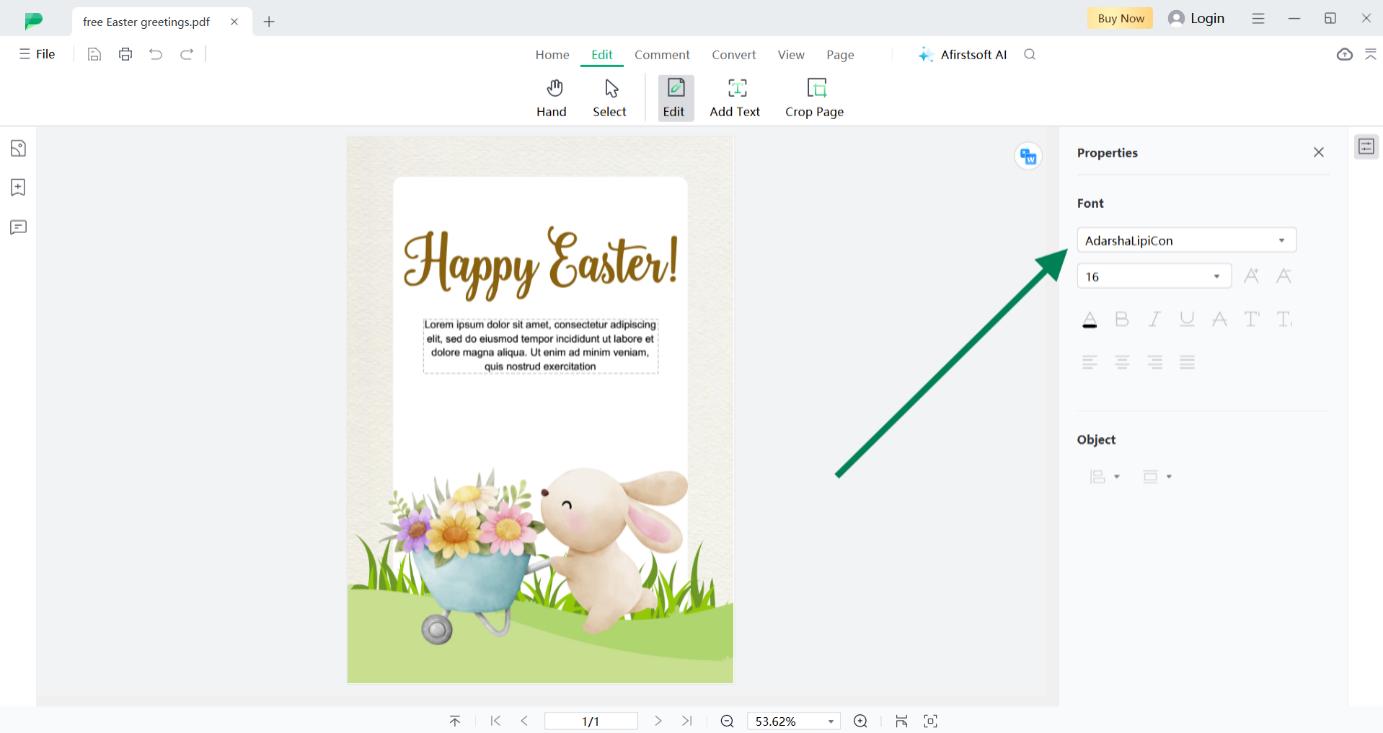The image size is (1383, 733).
Task: Open the comments sidebar panel
Action: click(x=18, y=227)
